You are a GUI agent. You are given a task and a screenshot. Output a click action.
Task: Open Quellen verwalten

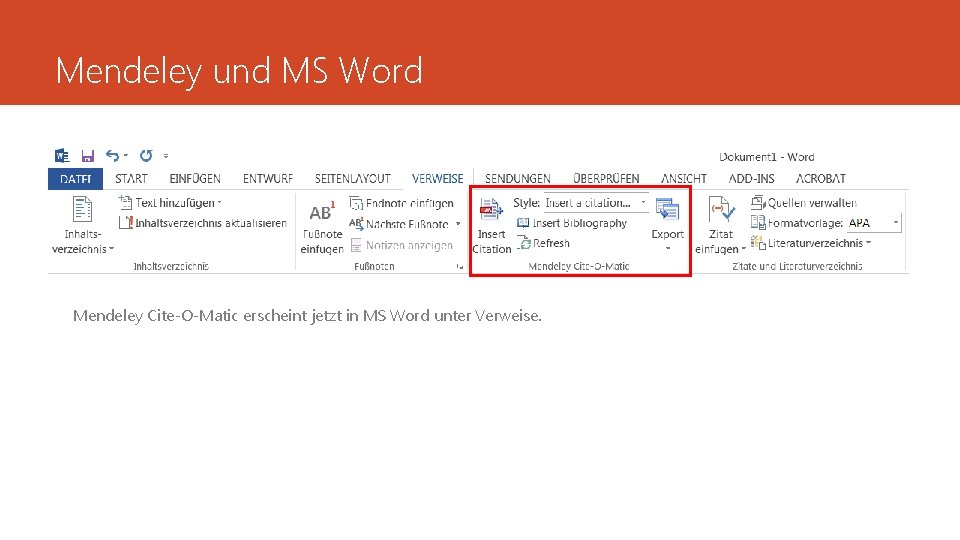[x=804, y=203]
